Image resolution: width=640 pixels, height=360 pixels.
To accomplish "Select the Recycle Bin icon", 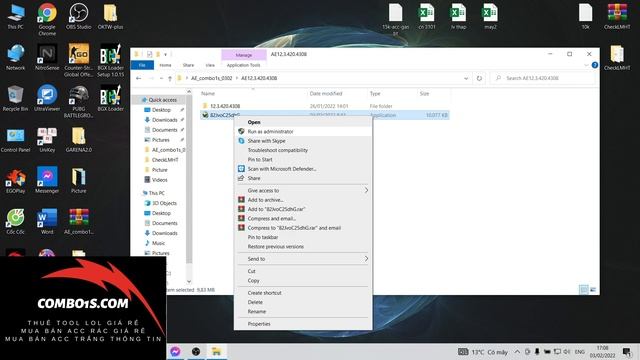I will [15, 98].
